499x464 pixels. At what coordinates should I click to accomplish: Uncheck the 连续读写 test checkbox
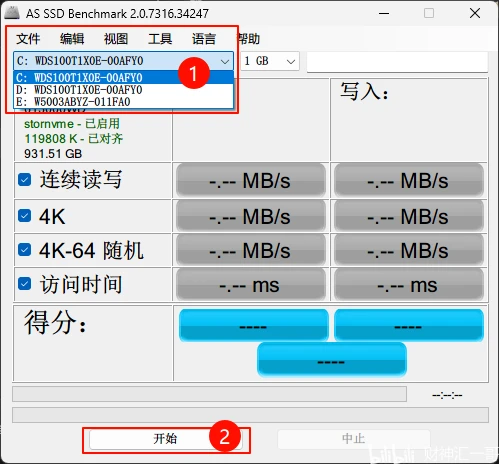(x=24, y=180)
